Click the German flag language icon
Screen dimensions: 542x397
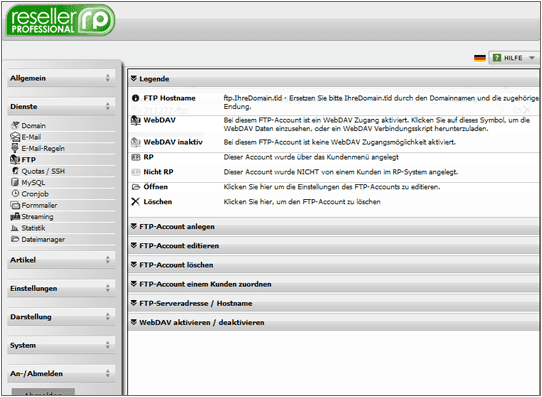(x=480, y=58)
